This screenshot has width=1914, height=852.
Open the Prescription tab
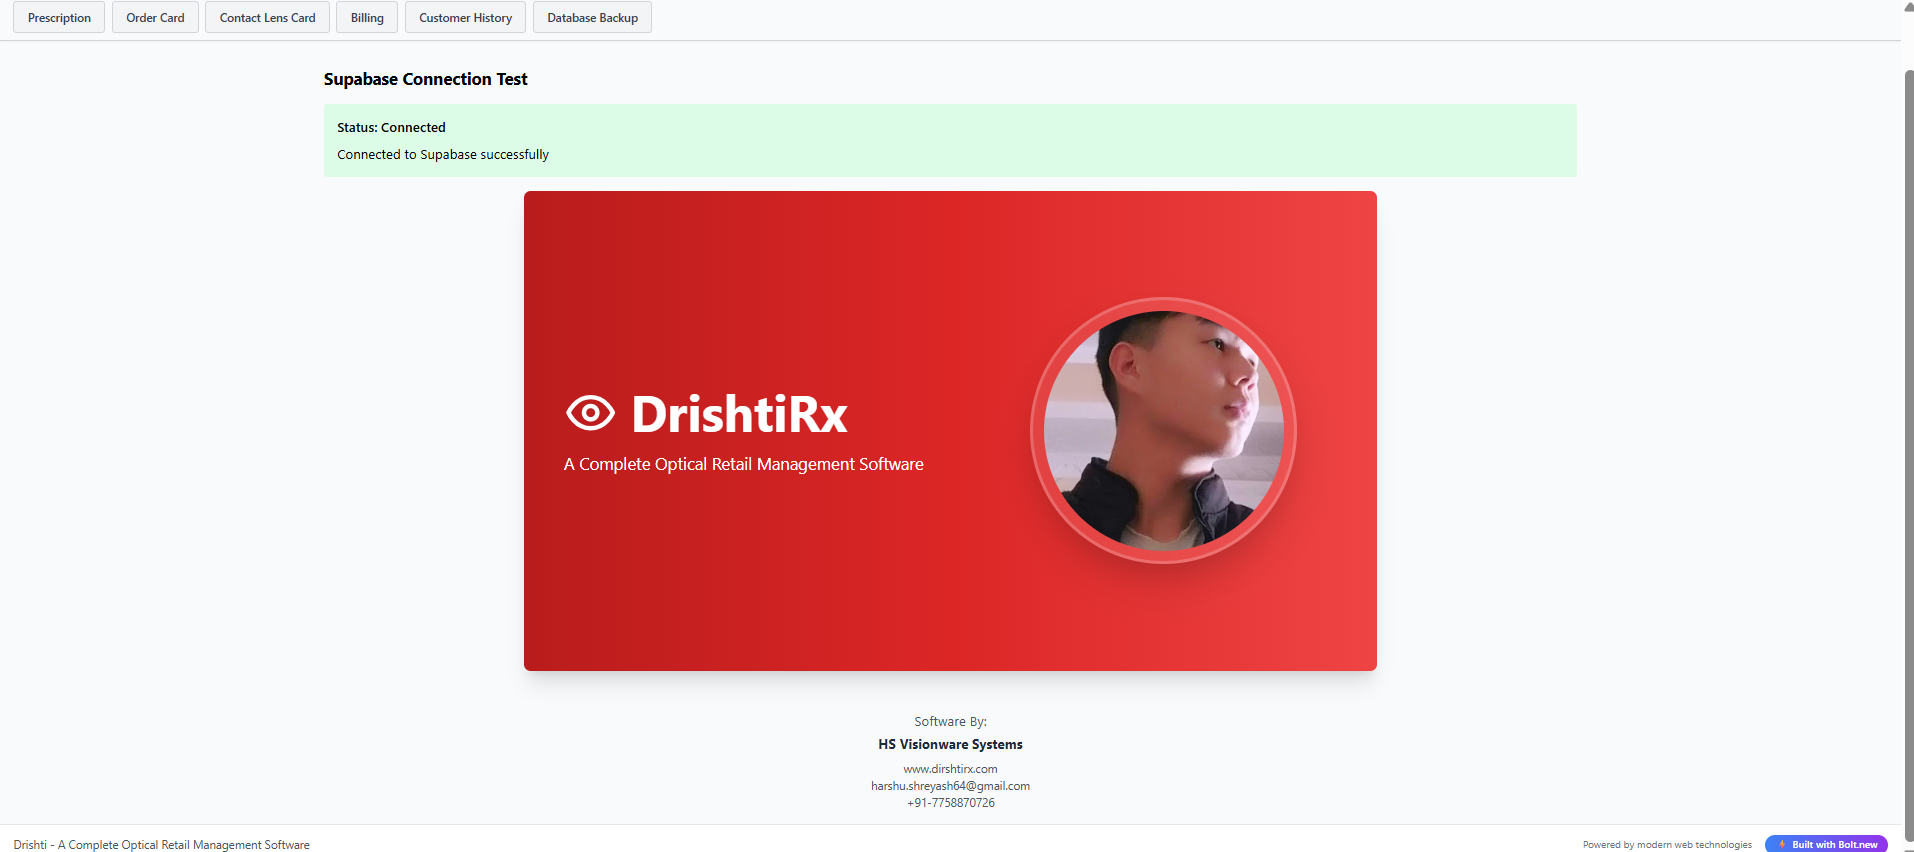tap(59, 18)
